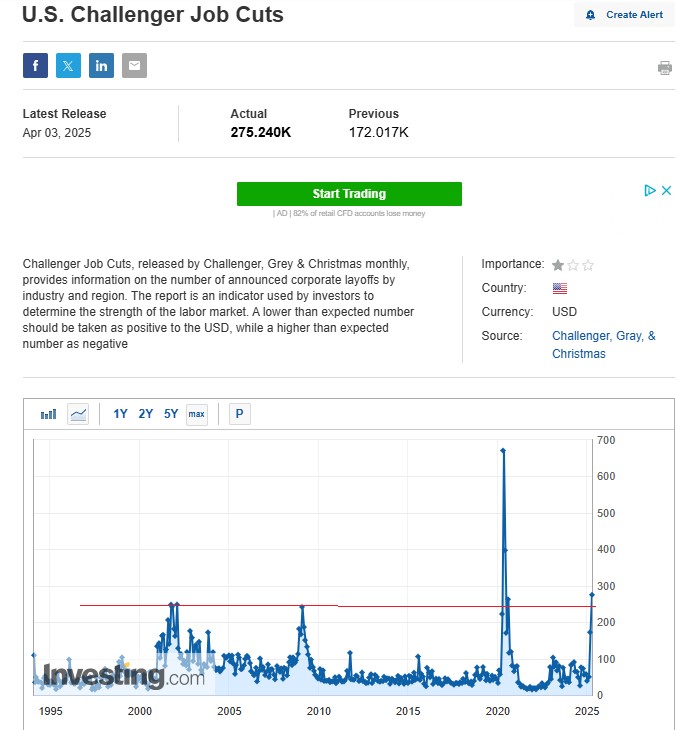Click the printer icon
676x730 pixels.
[664, 68]
